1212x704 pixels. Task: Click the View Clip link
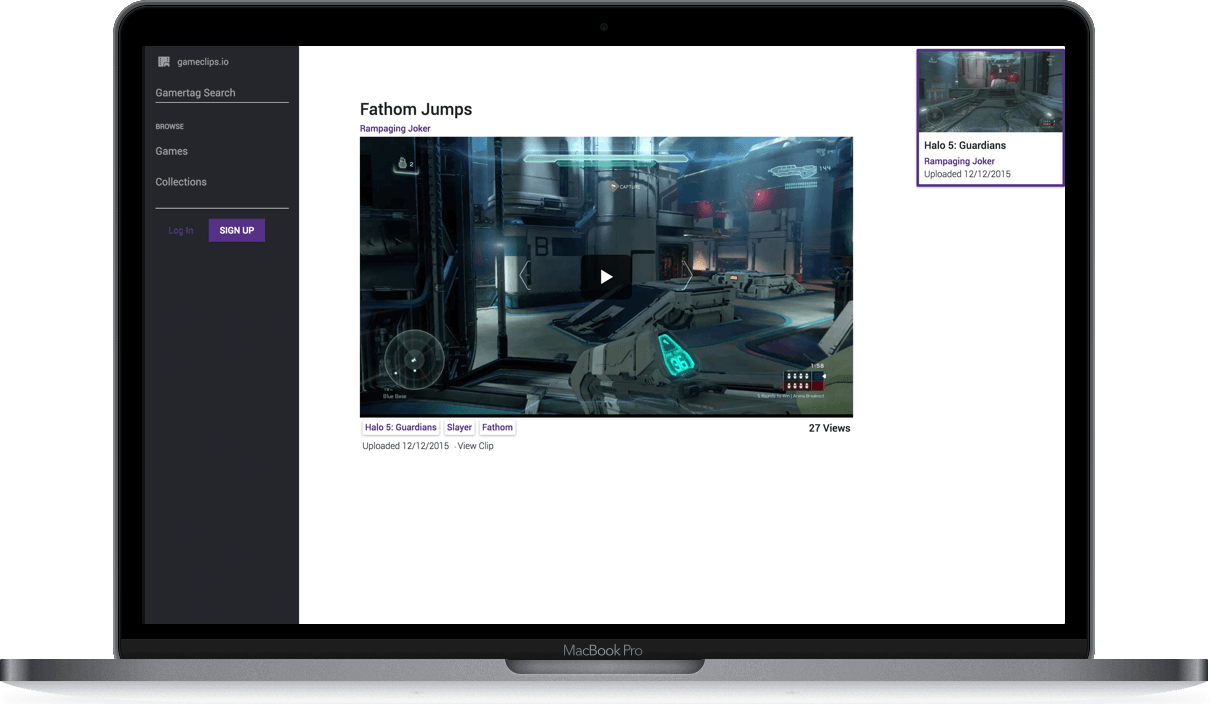coord(475,446)
